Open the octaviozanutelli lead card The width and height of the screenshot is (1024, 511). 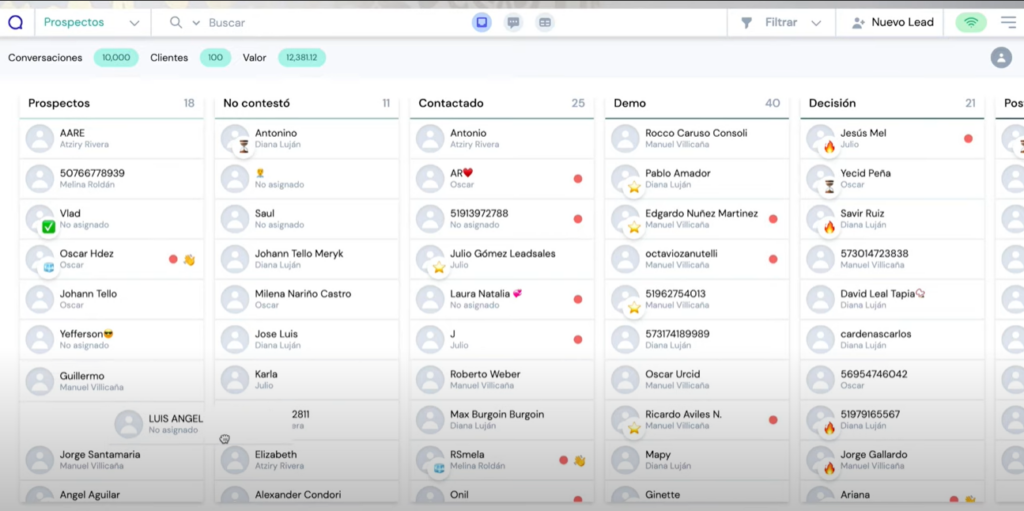point(697,259)
